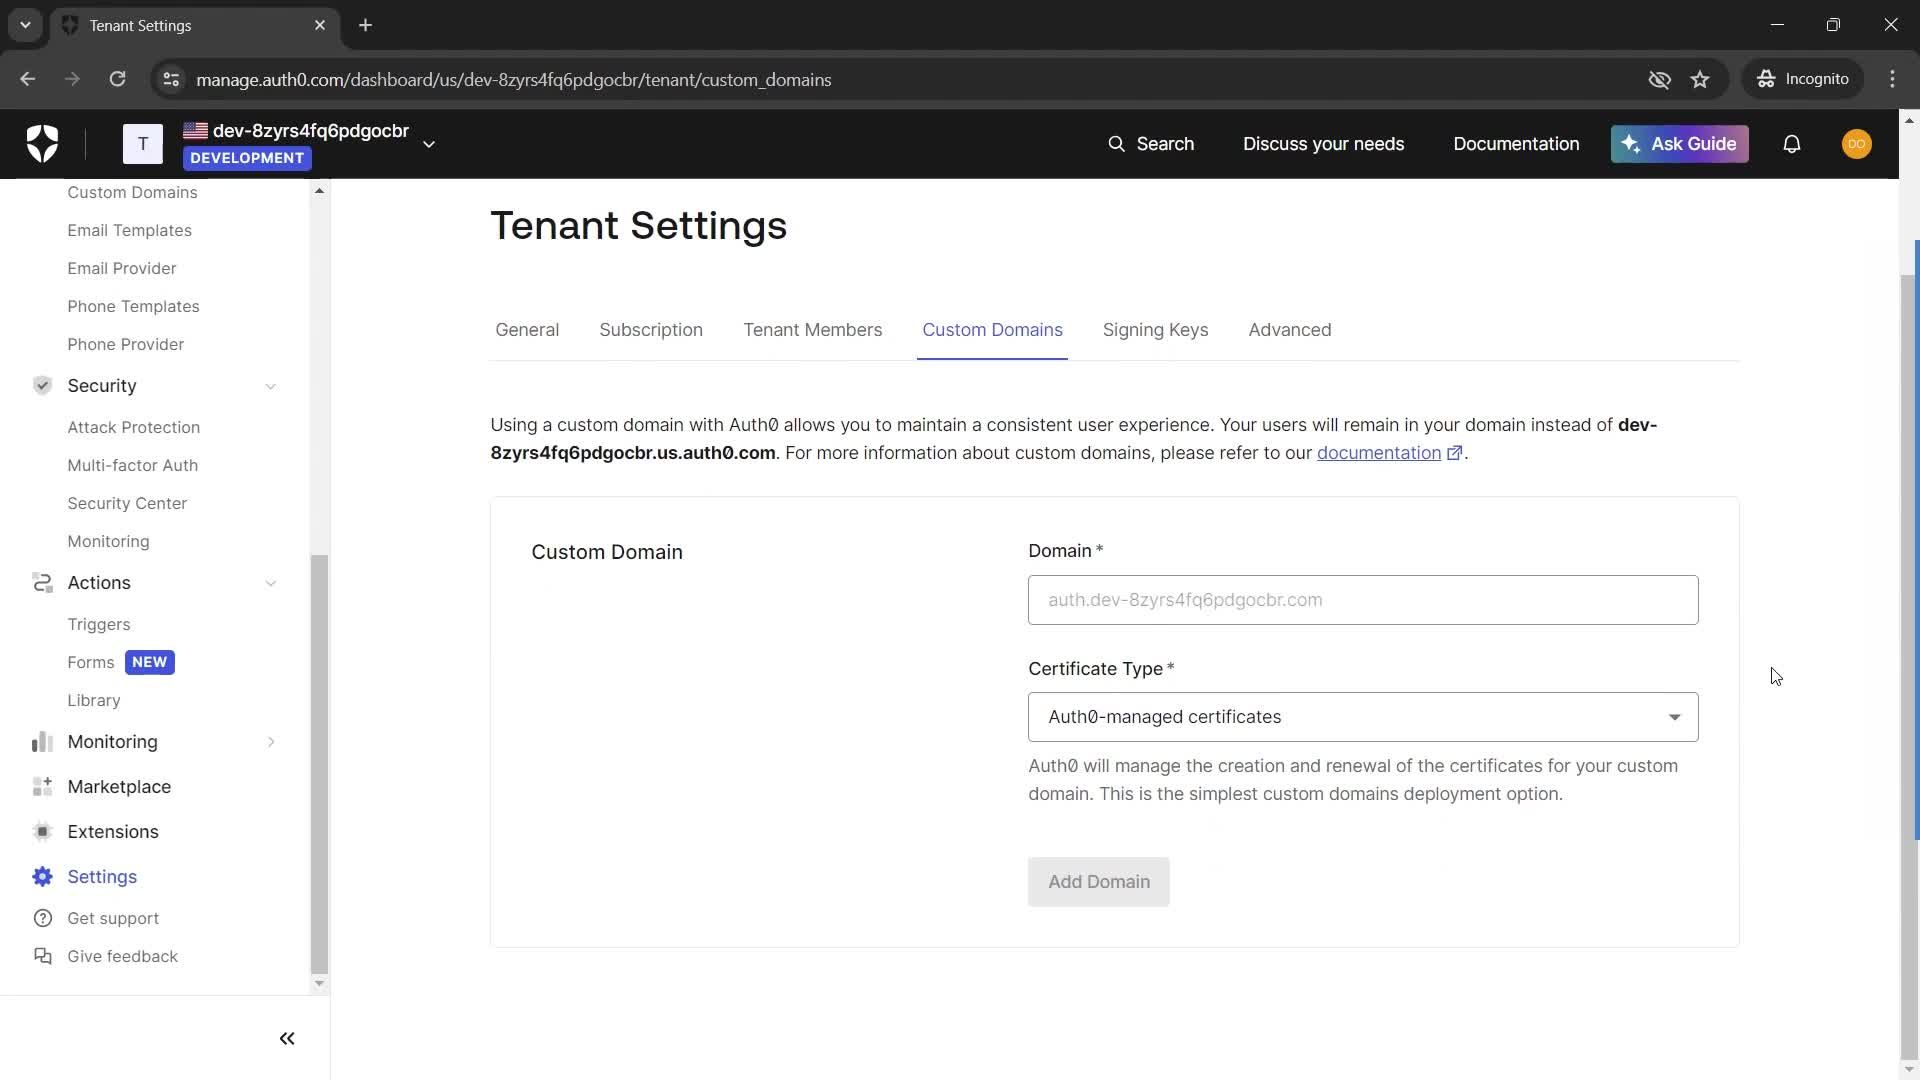Viewport: 1920px width, 1080px height.
Task: Go forward with browser forward arrow
Action: pyautogui.click(x=72, y=79)
